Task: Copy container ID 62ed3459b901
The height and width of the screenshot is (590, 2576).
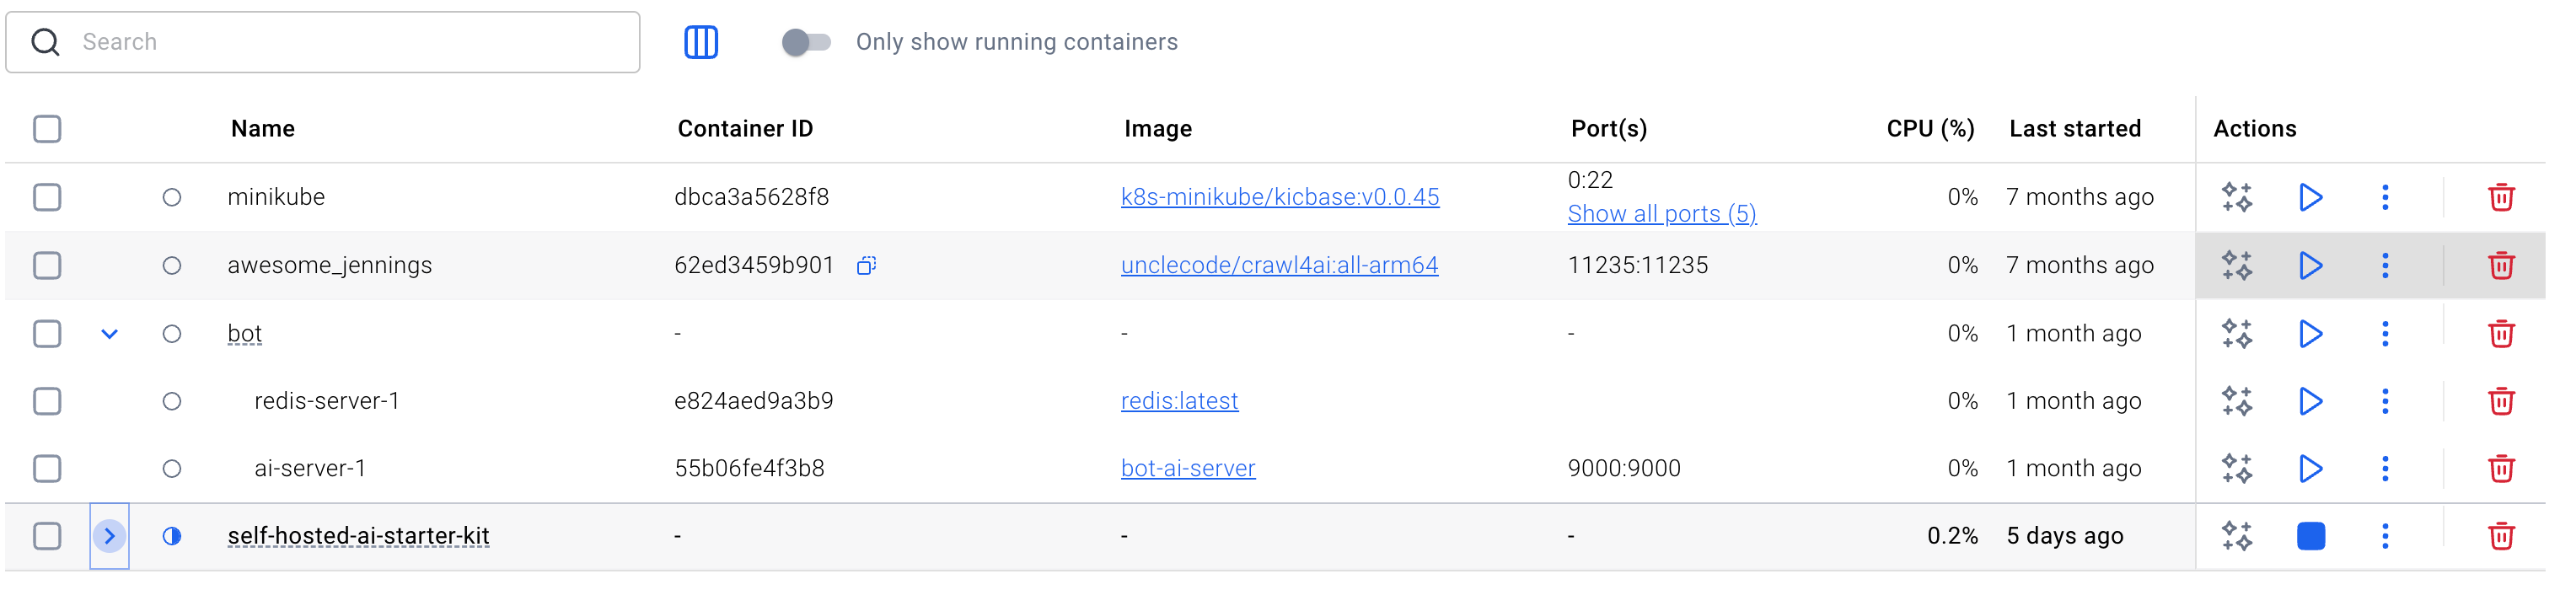Action: (866, 265)
